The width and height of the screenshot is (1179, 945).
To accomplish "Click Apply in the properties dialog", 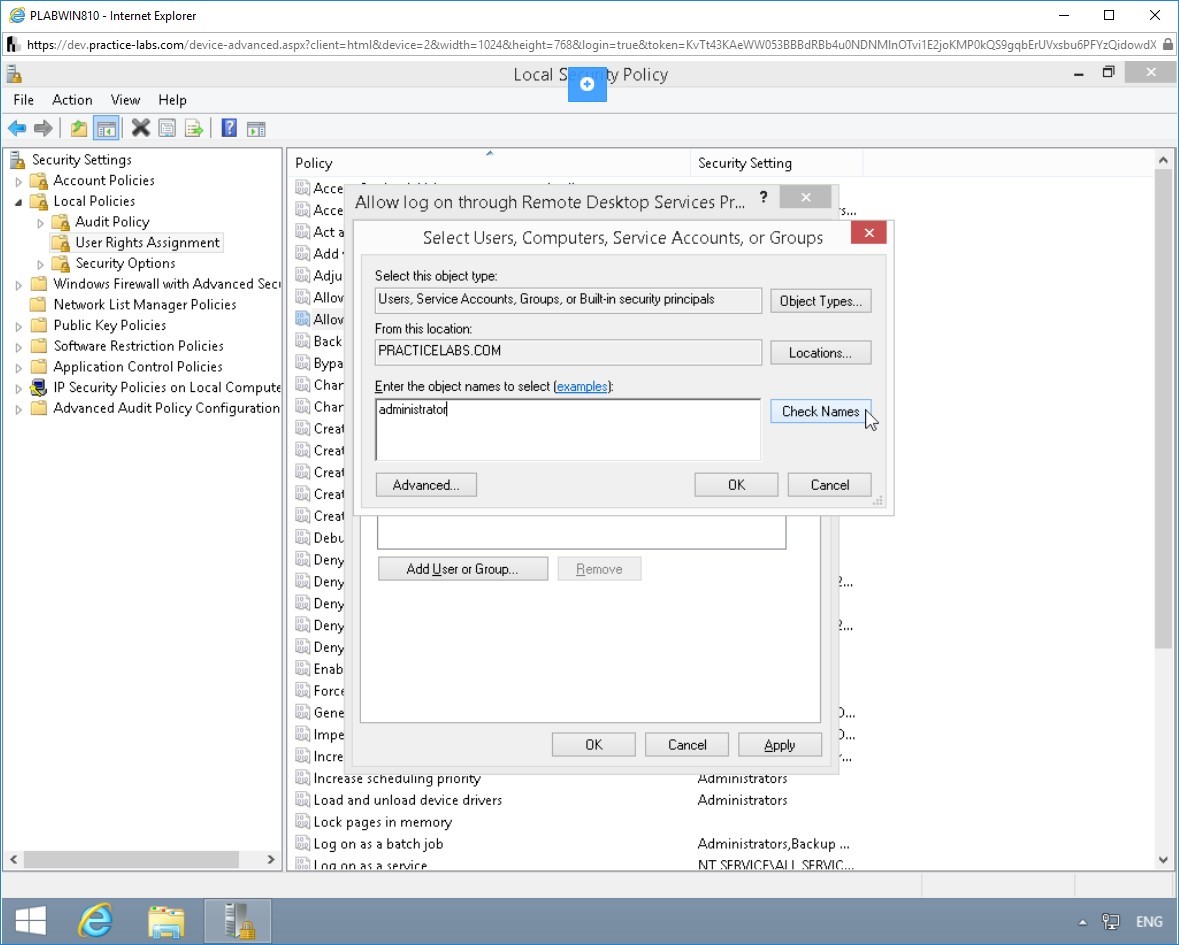I will tap(780, 745).
